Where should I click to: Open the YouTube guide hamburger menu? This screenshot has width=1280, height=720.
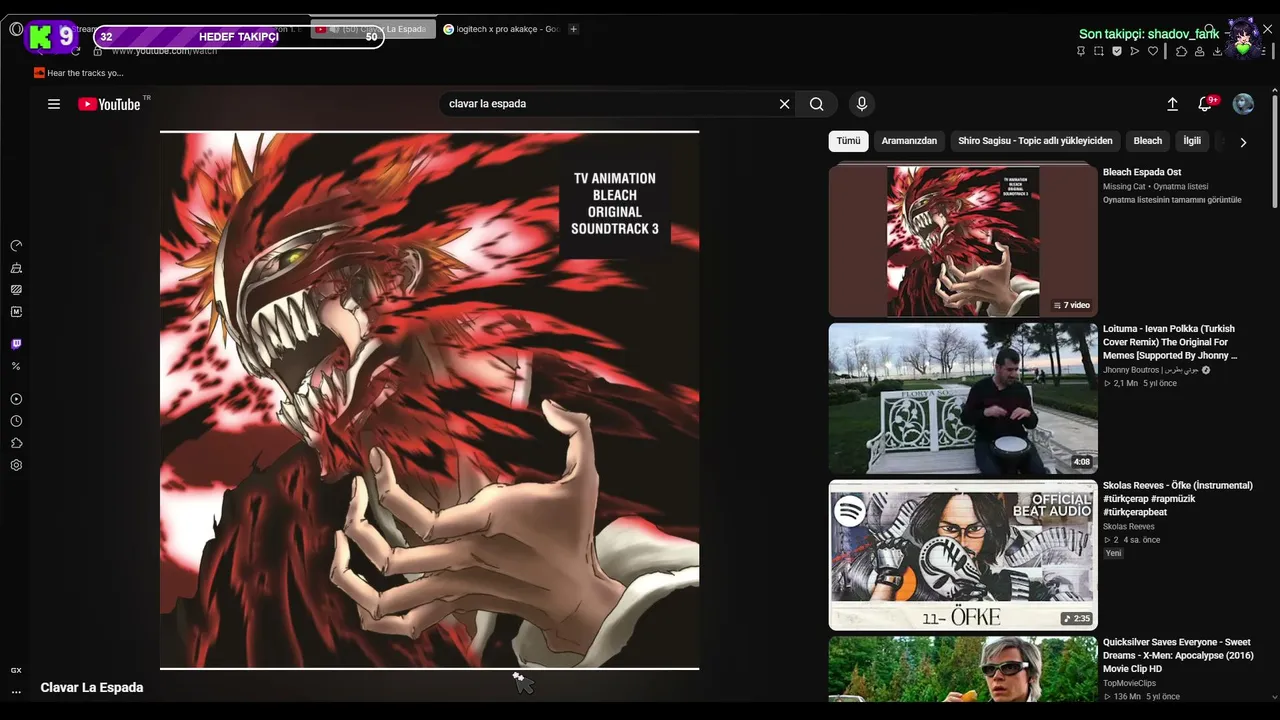coord(54,104)
